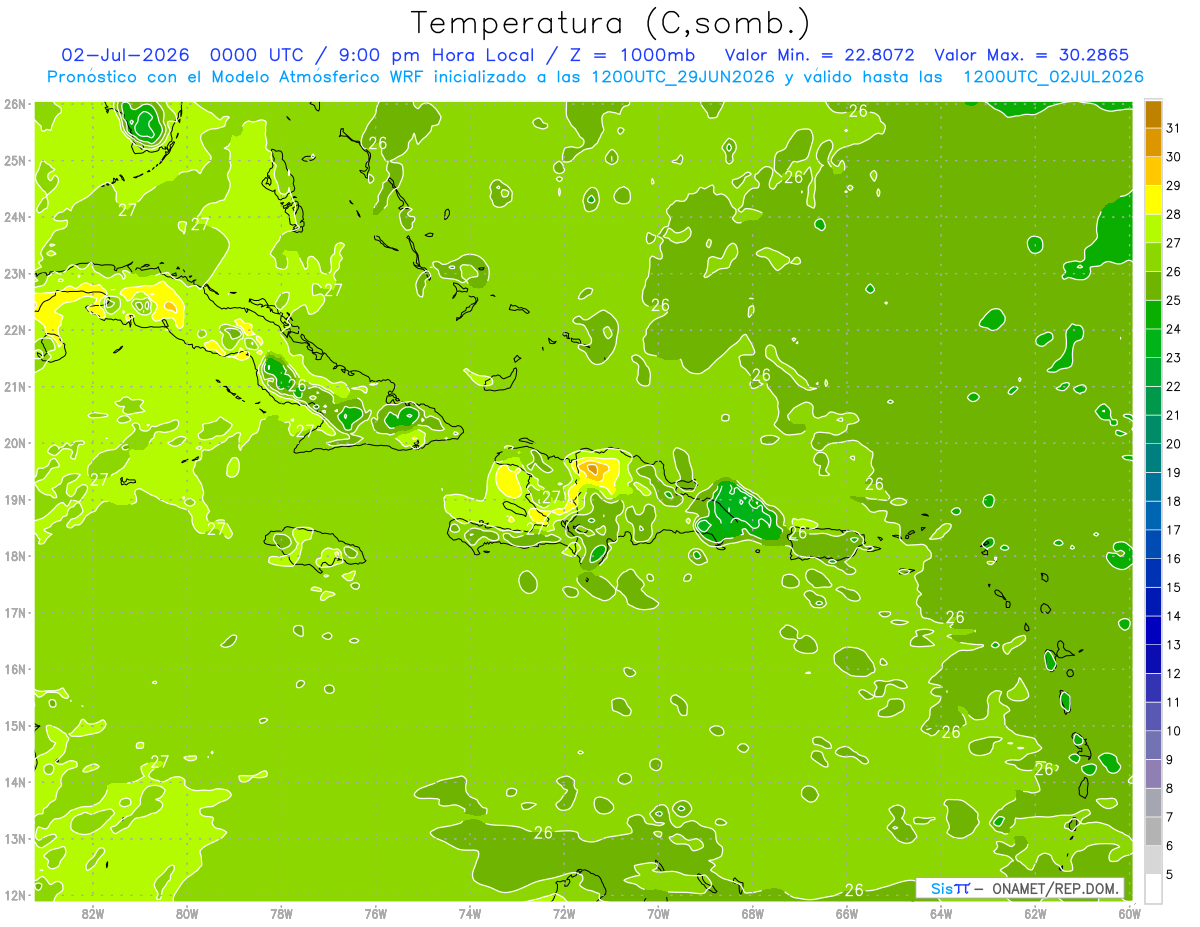Click the orange swatch between 30 and 31

coord(1153,143)
